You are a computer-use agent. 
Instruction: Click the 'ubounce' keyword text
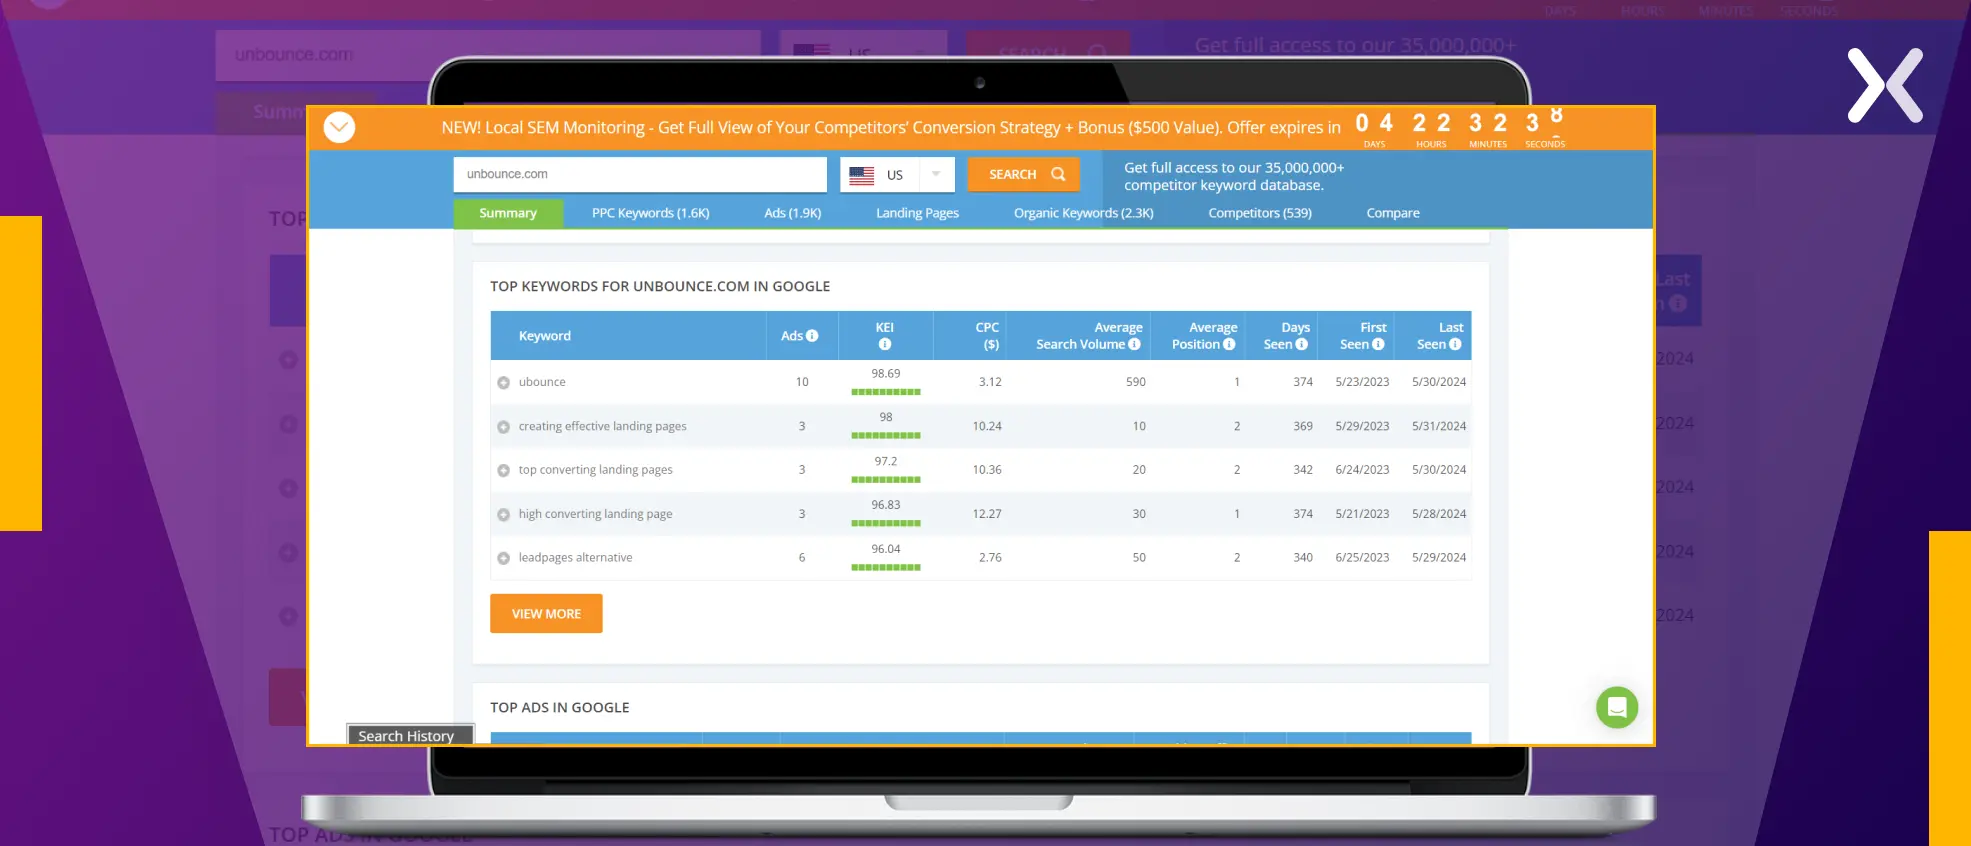(x=542, y=382)
